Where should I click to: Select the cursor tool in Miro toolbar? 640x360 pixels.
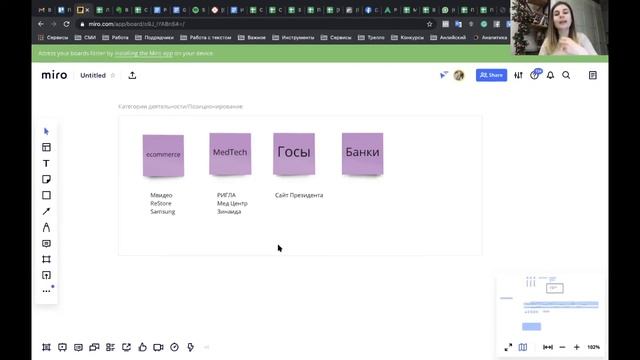[46, 131]
